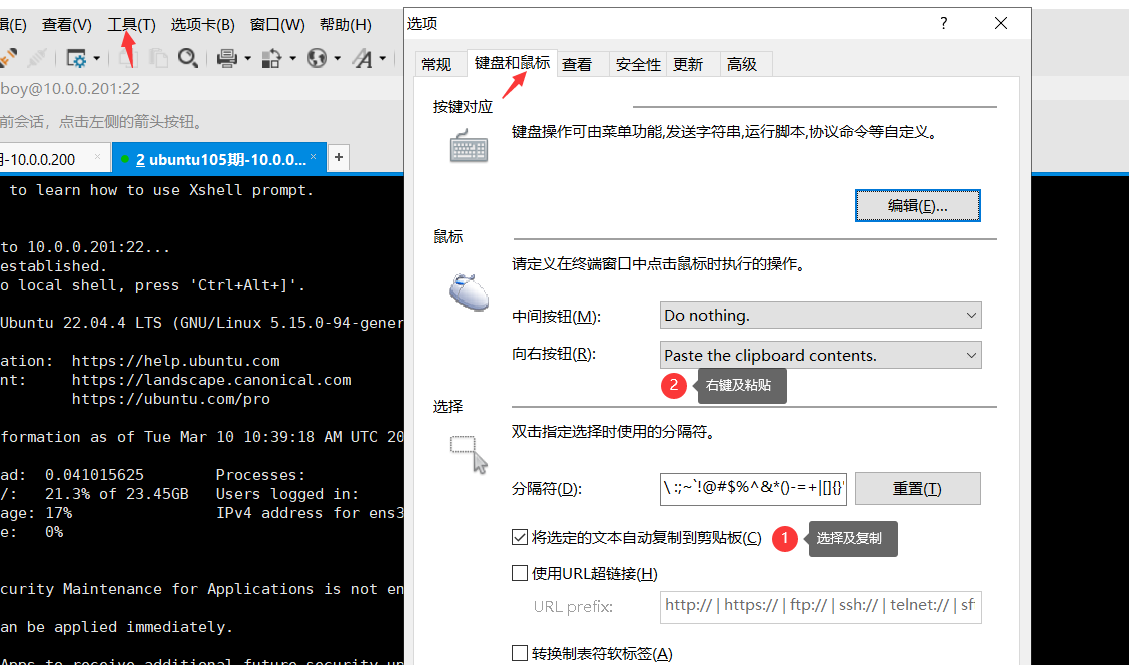Open the 查看(V) menu
The height and width of the screenshot is (665, 1129).
coord(67,24)
